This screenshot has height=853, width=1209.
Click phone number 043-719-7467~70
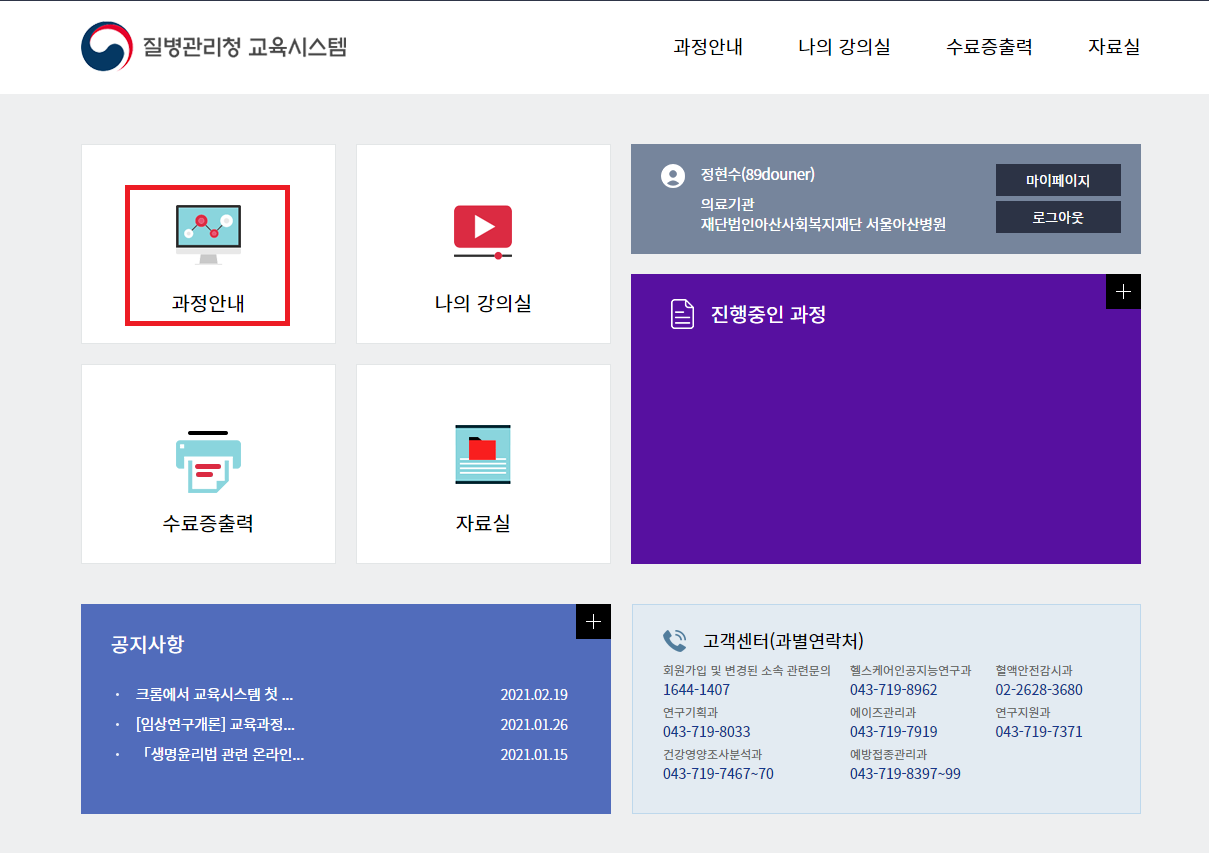[718, 774]
